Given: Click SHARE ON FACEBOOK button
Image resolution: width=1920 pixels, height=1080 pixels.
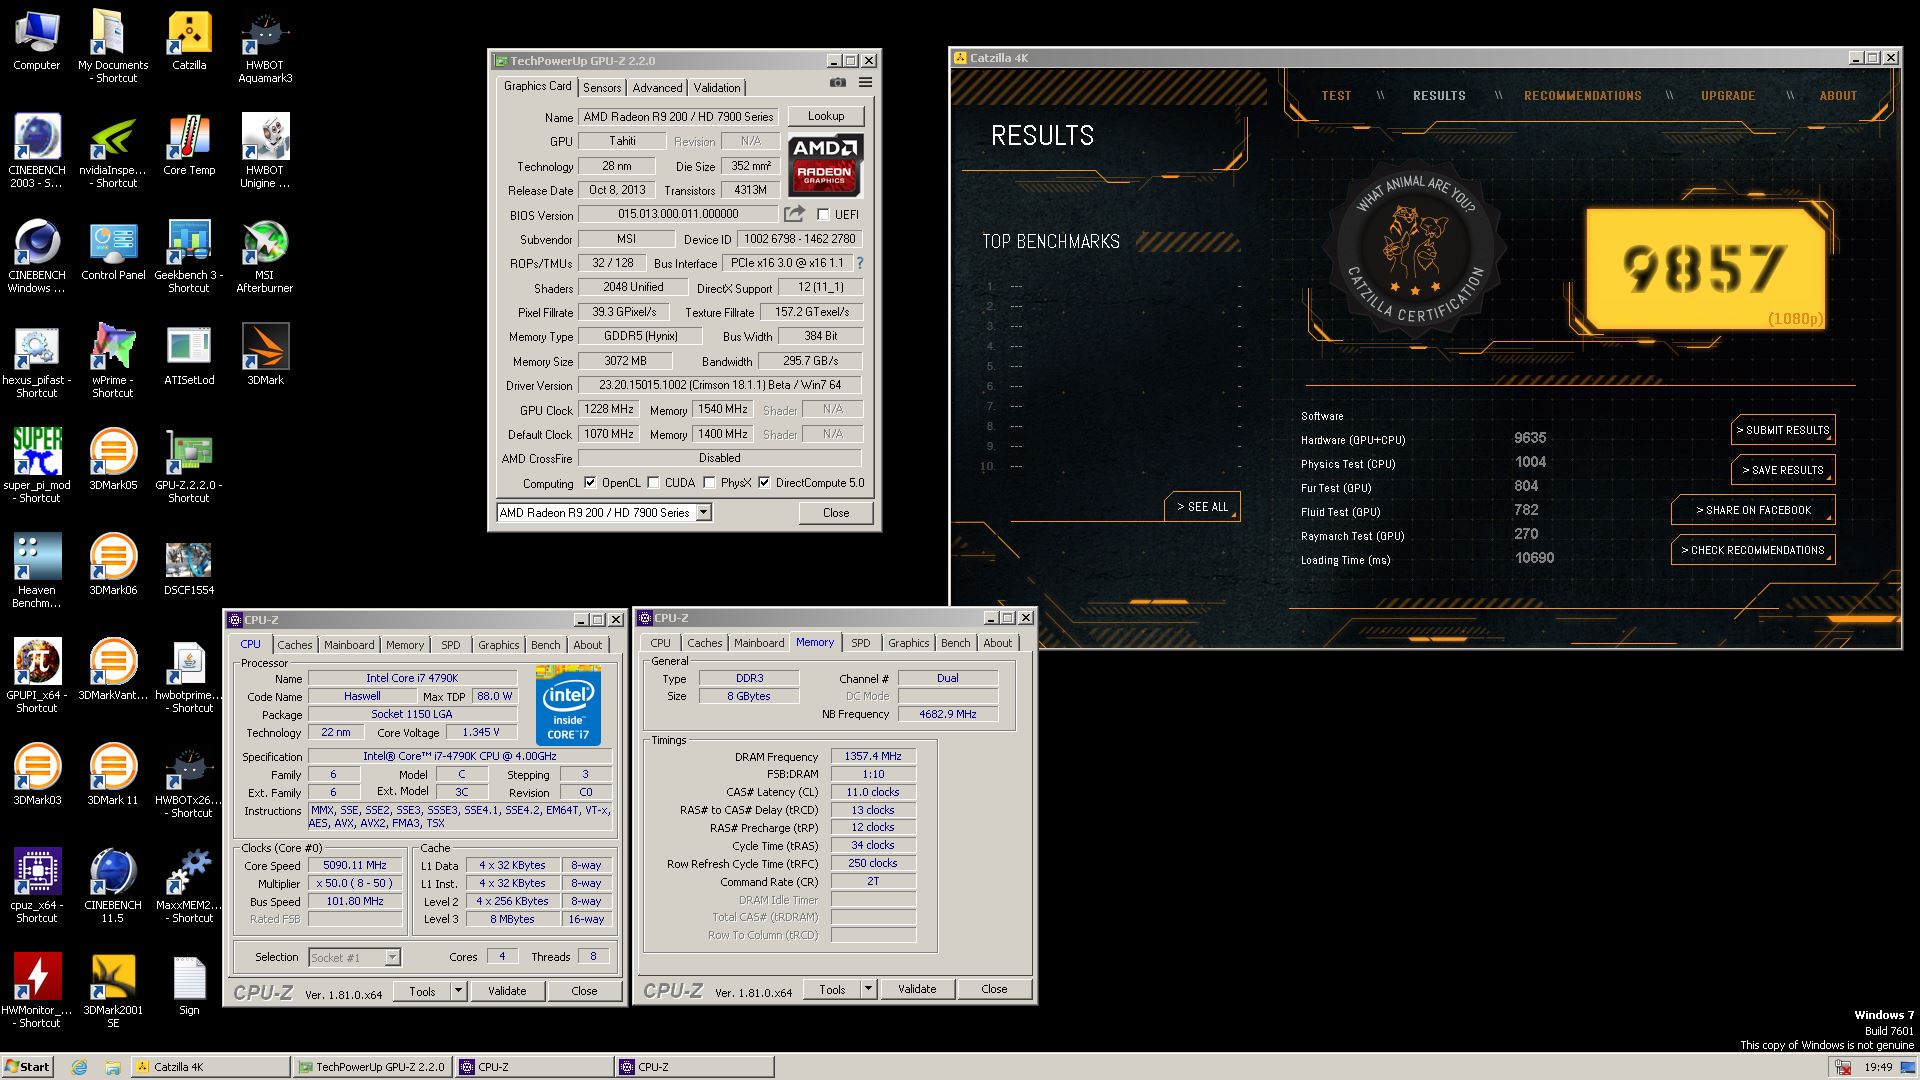Looking at the screenshot, I should [x=1753, y=510].
